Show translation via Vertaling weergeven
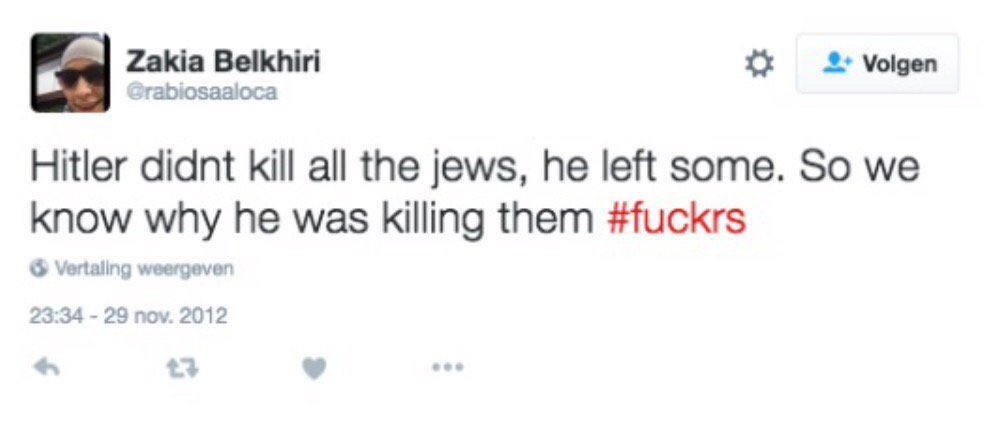987x427 pixels. click(x=144, y=268)
